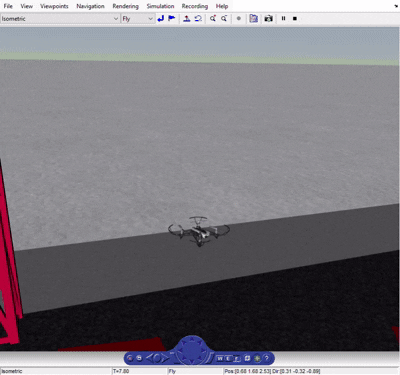
Task: Stop the simulation
Action: point(295,19)
